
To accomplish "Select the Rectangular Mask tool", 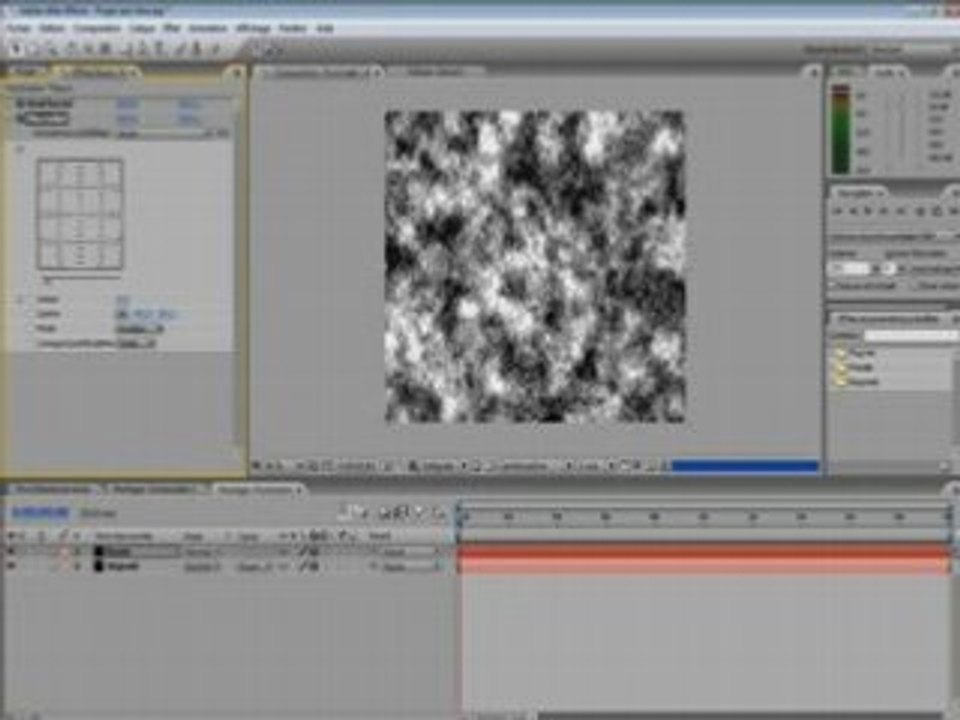I will pos(126,50).
